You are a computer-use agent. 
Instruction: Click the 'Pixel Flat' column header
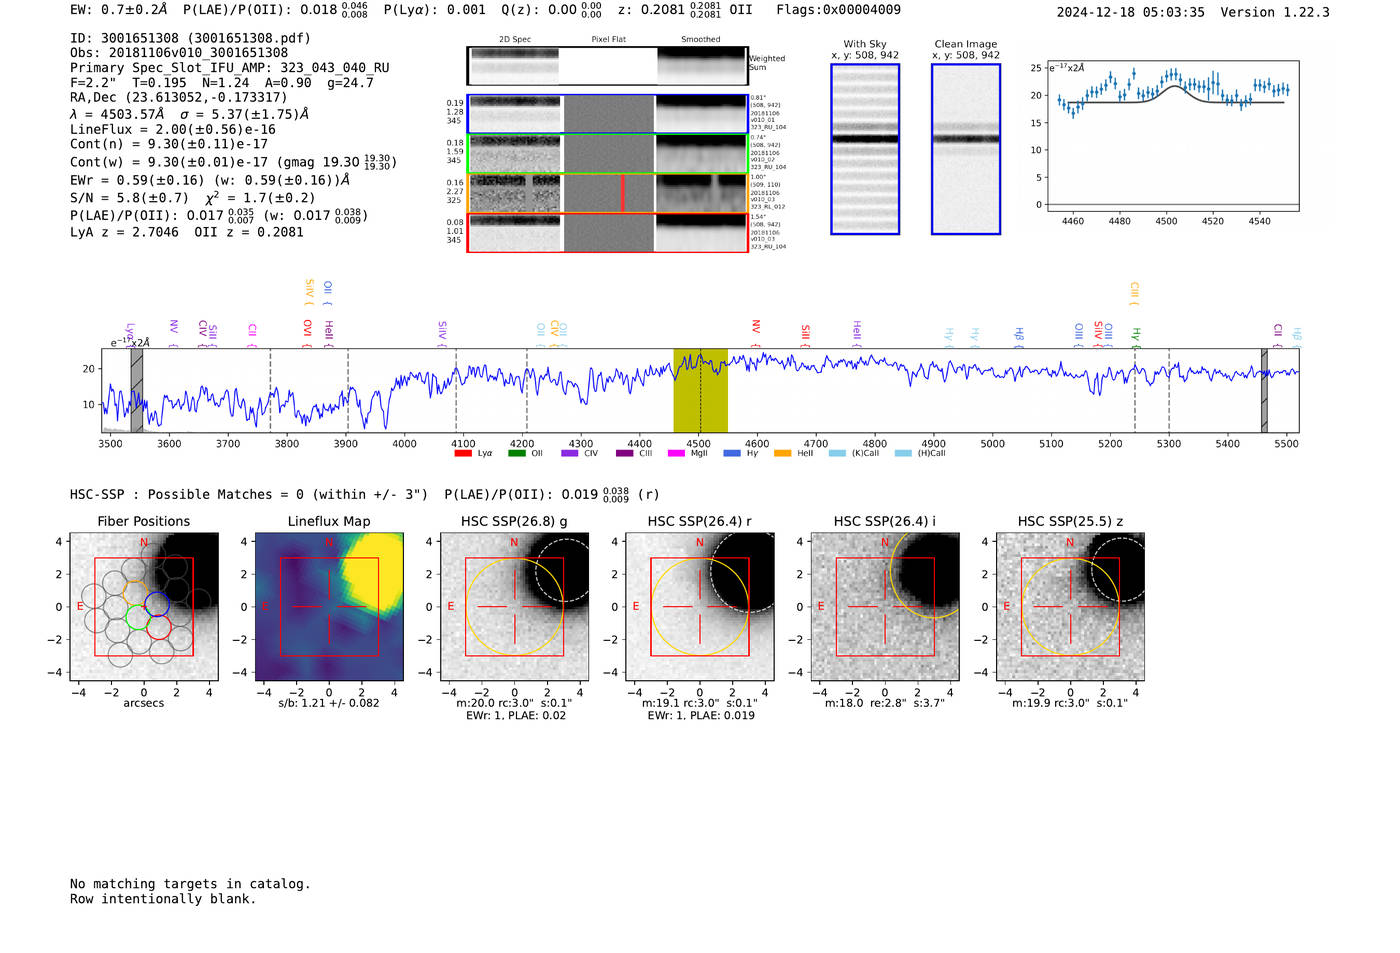pyautogui.click(x=608, y=40)
